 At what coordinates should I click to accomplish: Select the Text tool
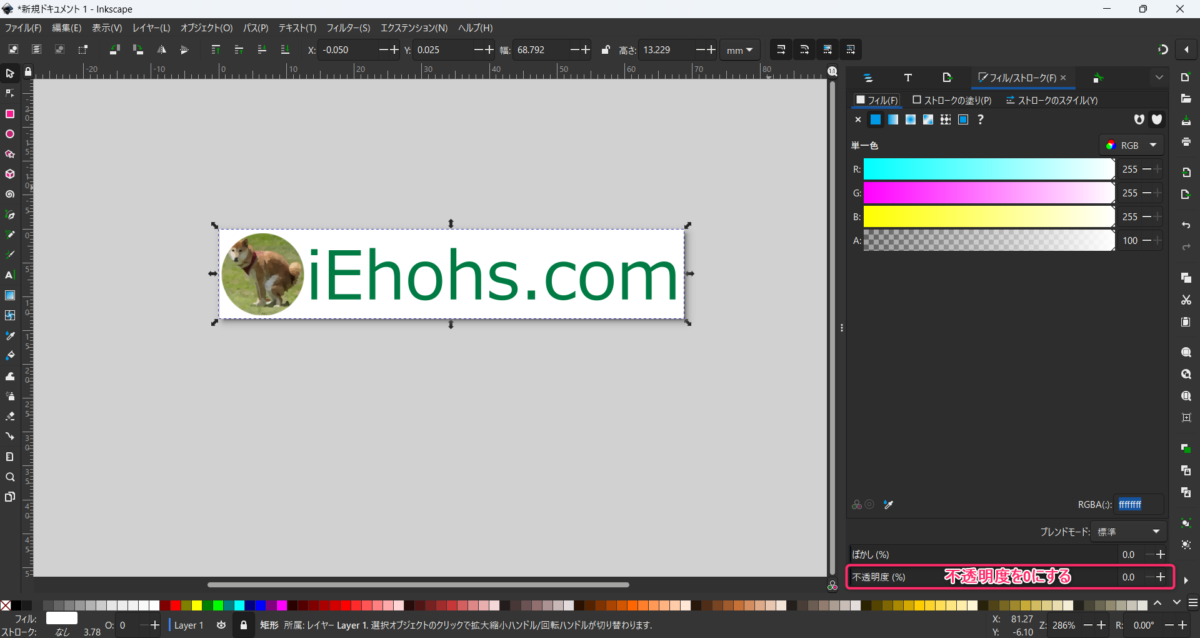pos(10,275)
